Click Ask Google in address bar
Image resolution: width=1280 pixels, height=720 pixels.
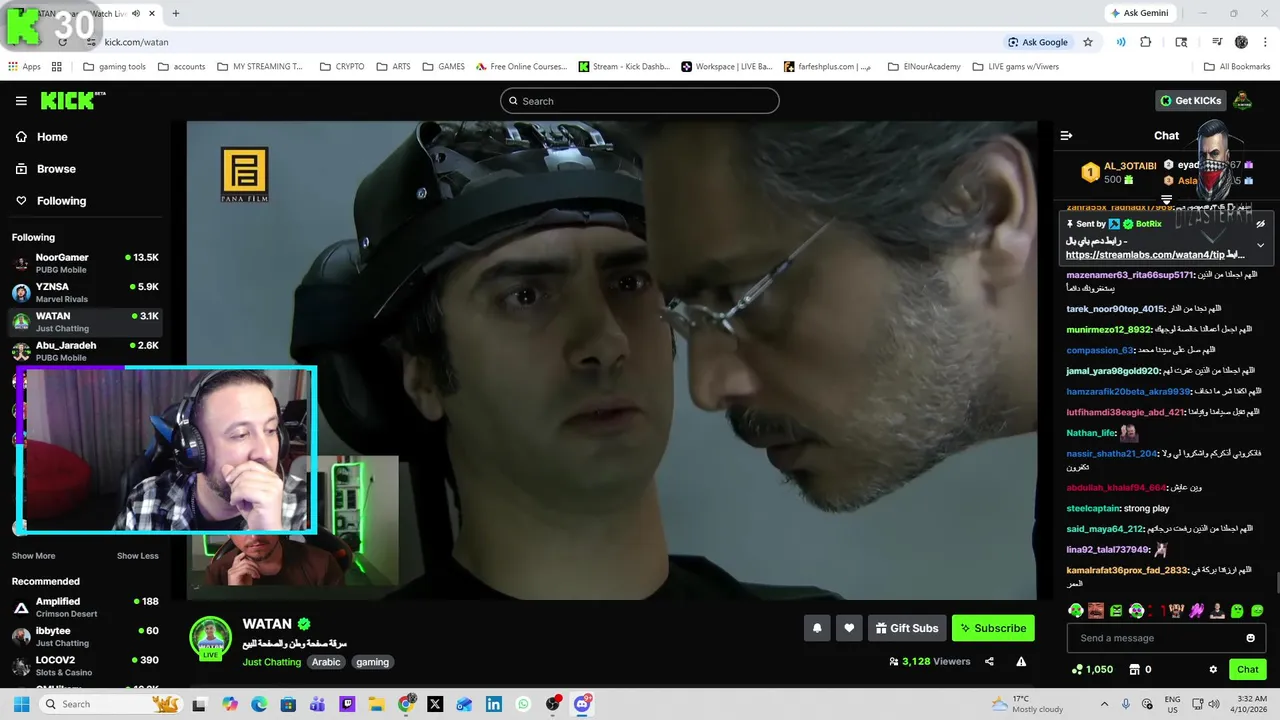coord(1038,42)
